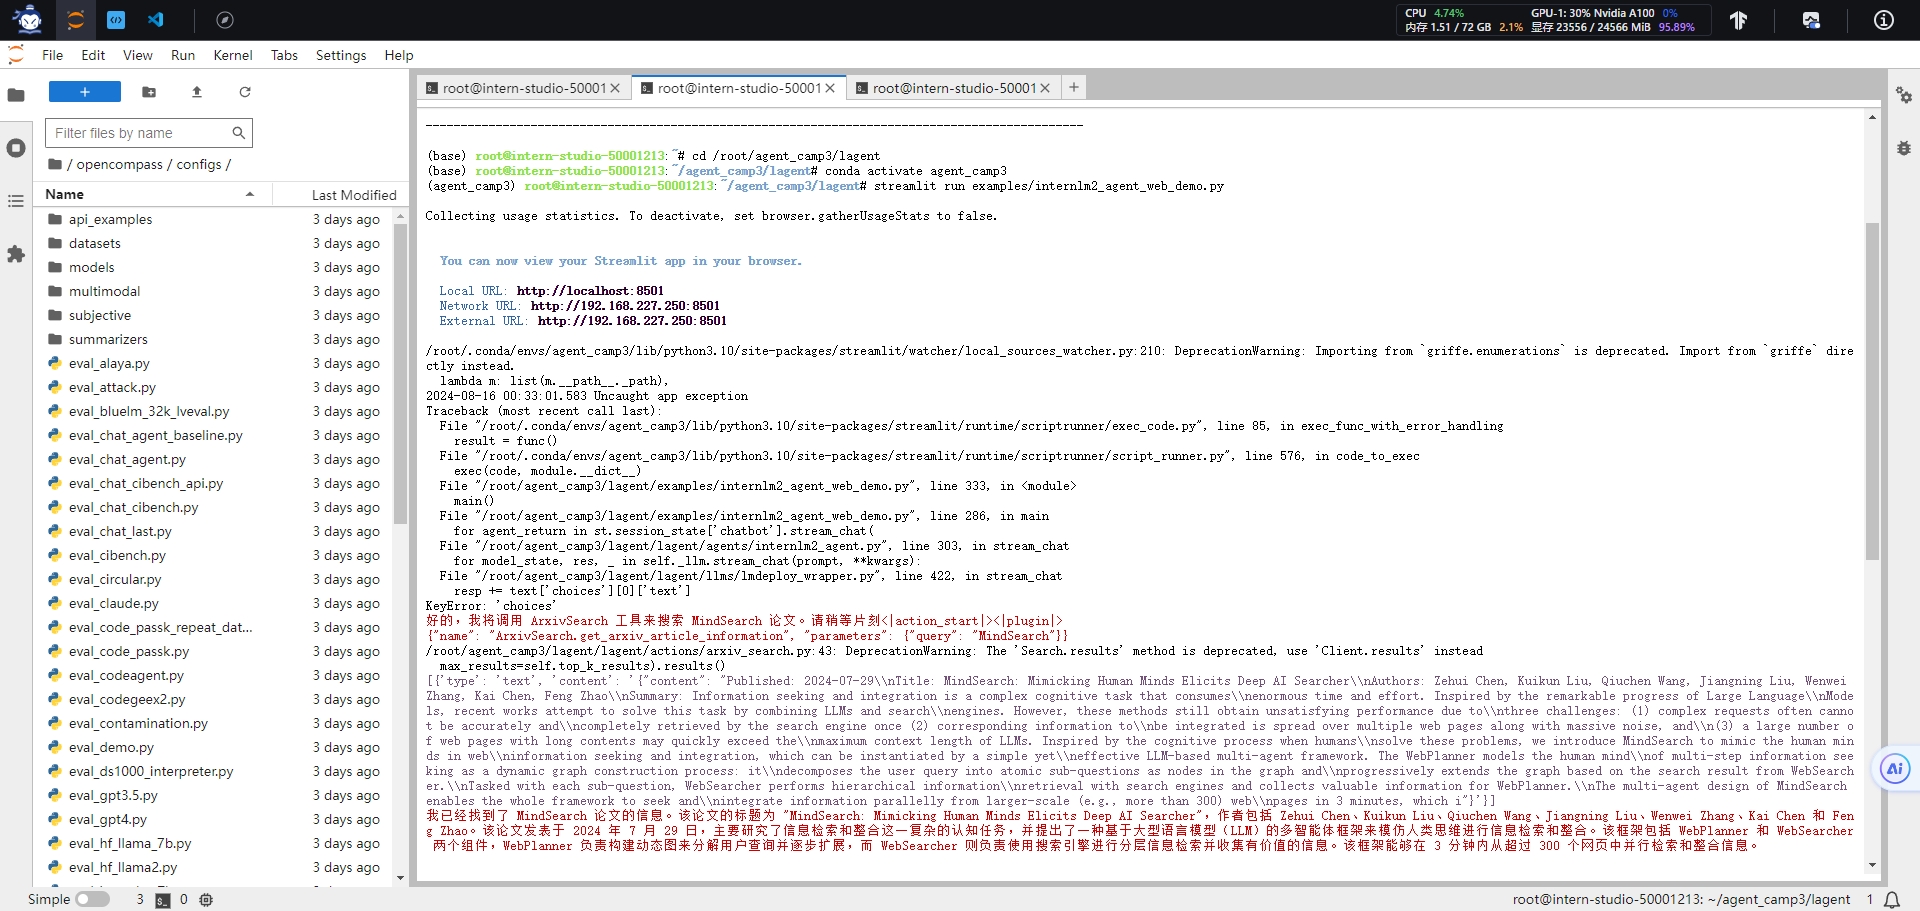
Task: Open the Property Inspector gears icon
Action: pyautogui.click(x=1904, y=95)
